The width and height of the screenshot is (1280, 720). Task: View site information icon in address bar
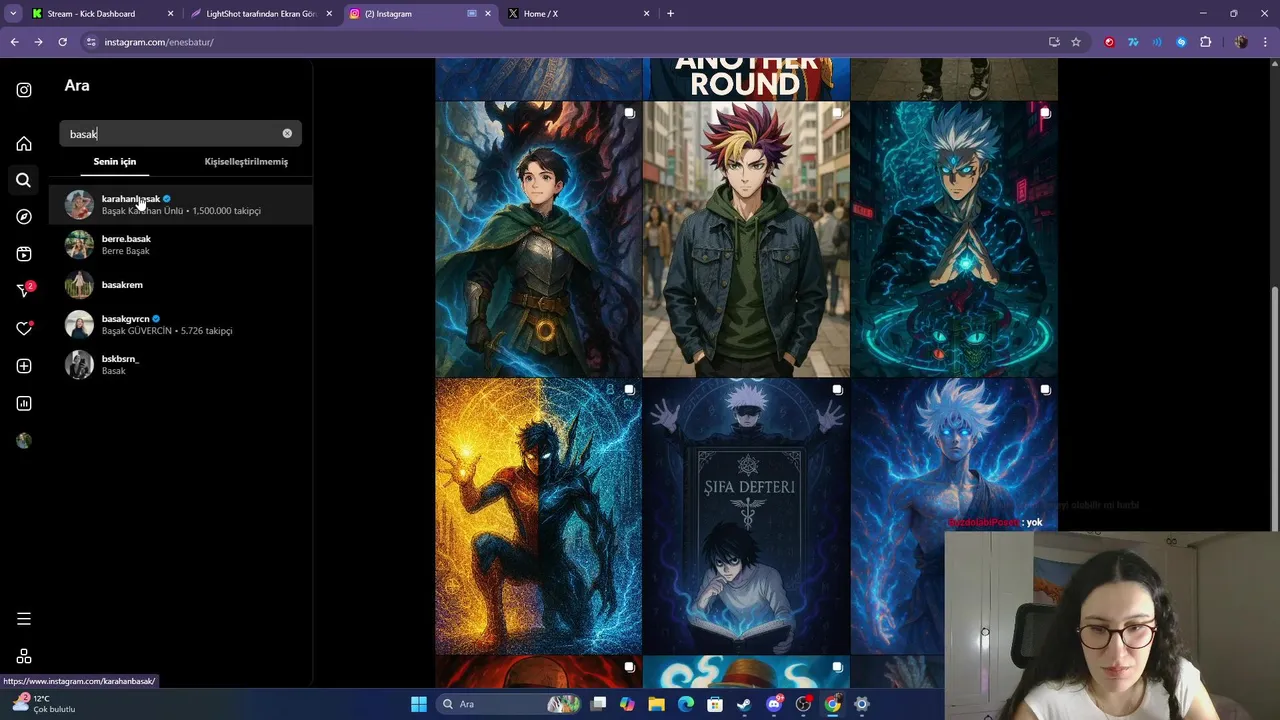click(x=91, y=42)
